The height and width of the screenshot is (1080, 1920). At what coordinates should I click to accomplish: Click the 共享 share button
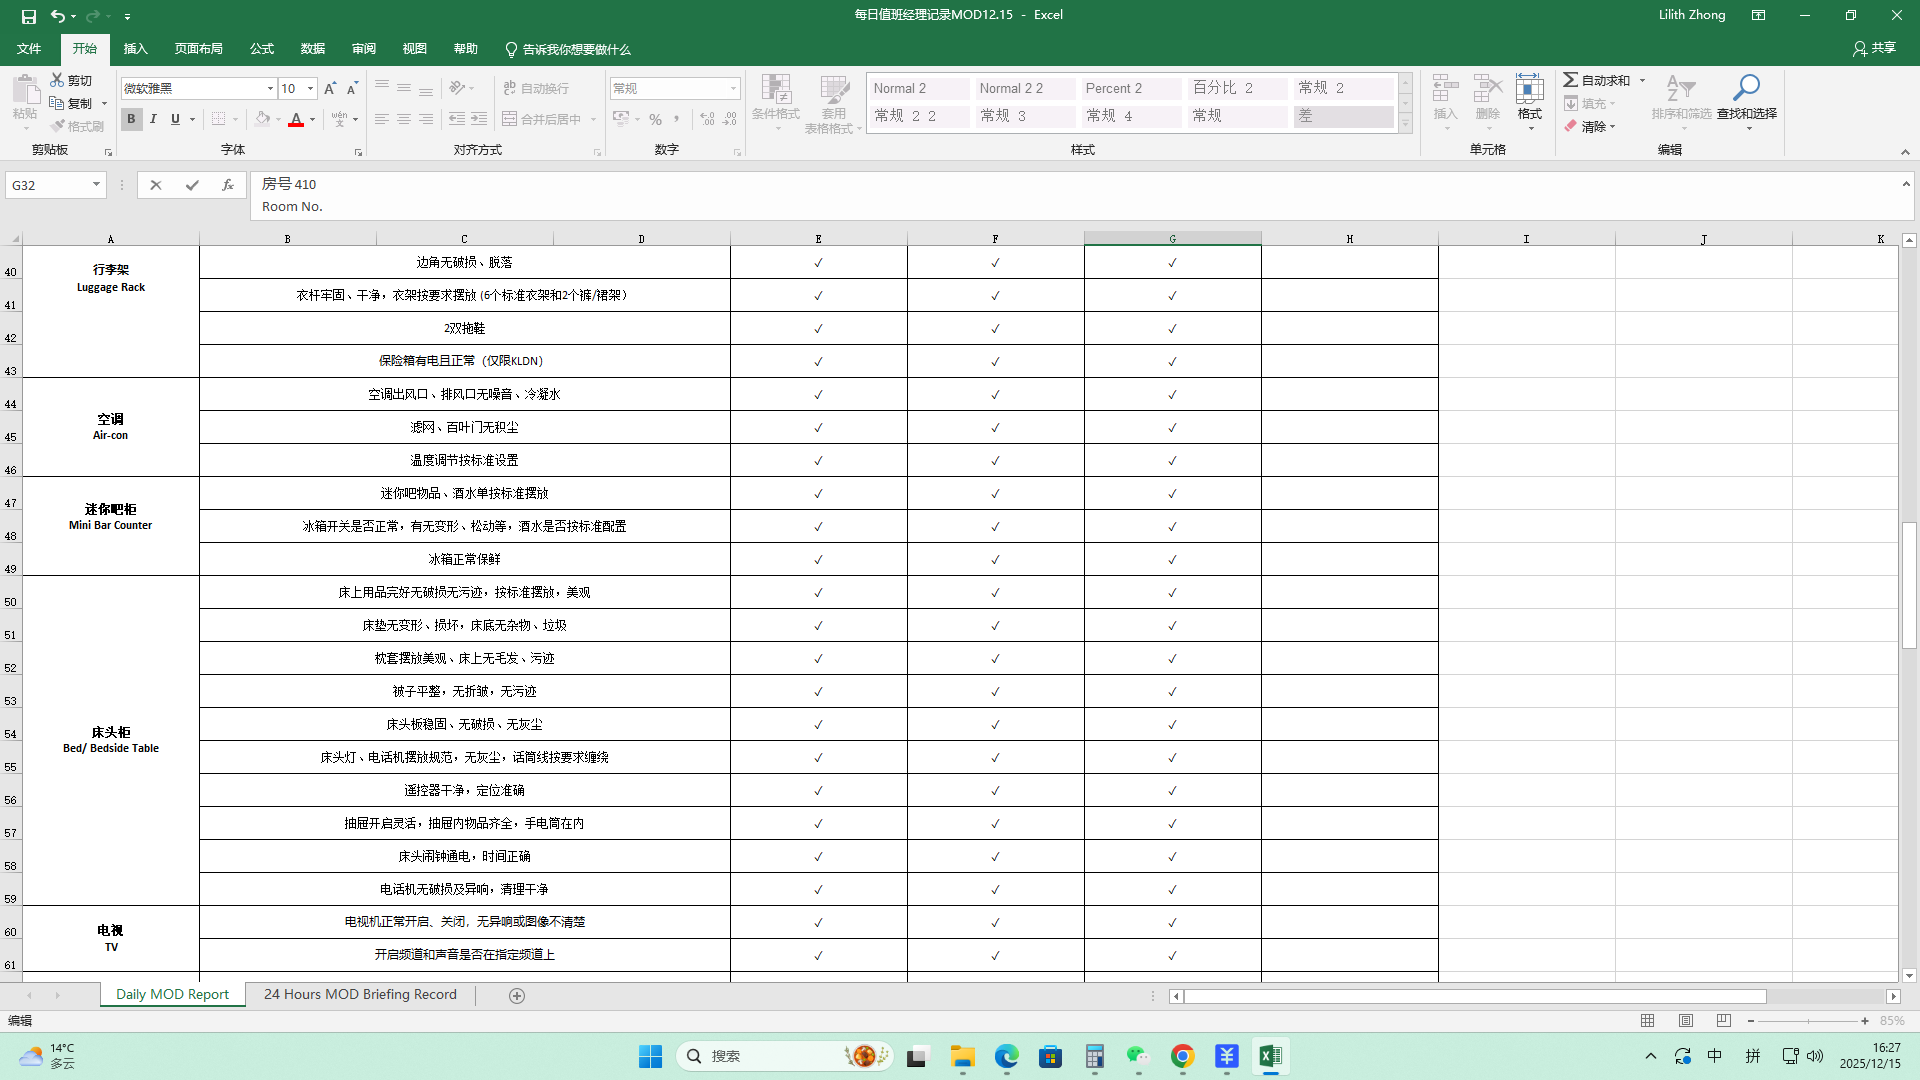pyautogui.click(x=1874, y=48)
